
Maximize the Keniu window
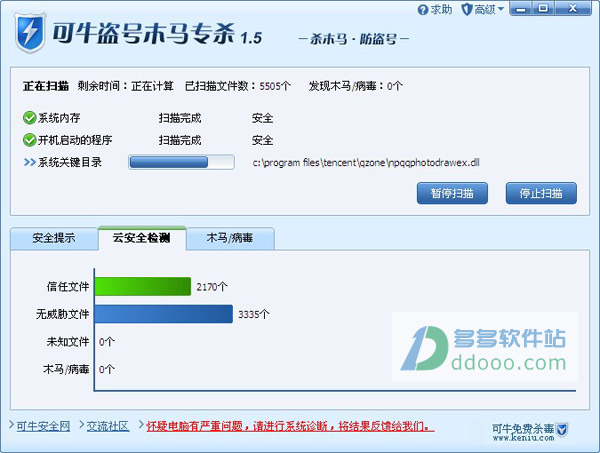tap(543, 9)
